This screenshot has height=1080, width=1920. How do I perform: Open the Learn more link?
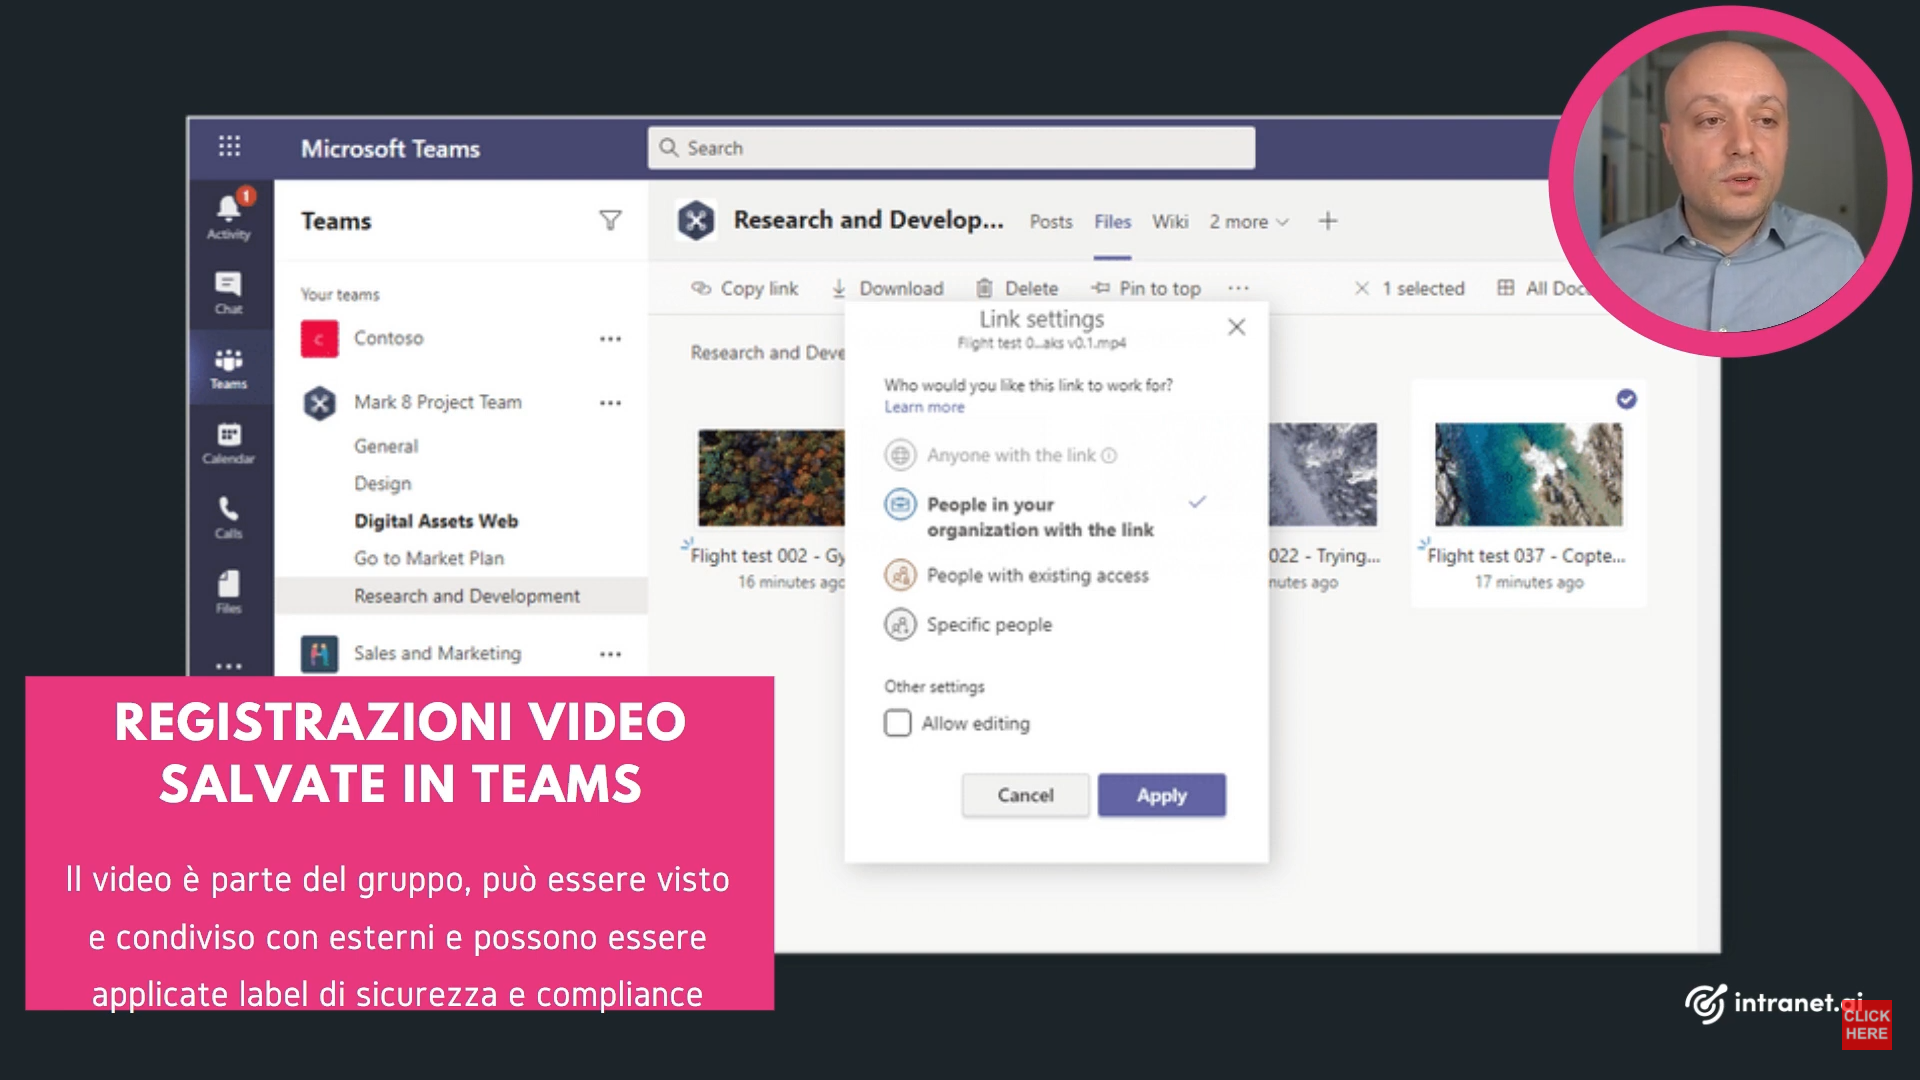[x=924, y=408]
